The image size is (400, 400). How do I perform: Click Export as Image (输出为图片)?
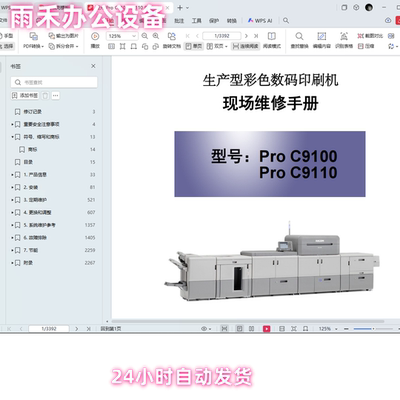coord(63,36)
